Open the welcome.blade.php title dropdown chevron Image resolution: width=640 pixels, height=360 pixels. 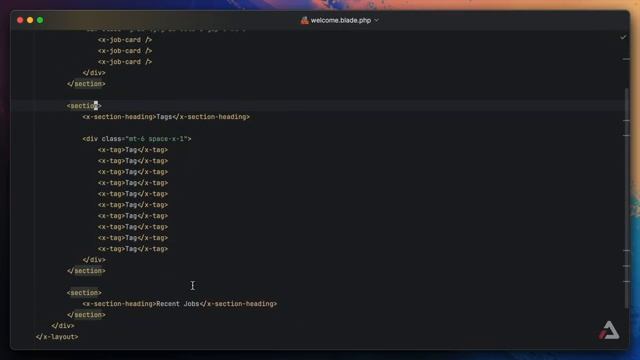376,20
